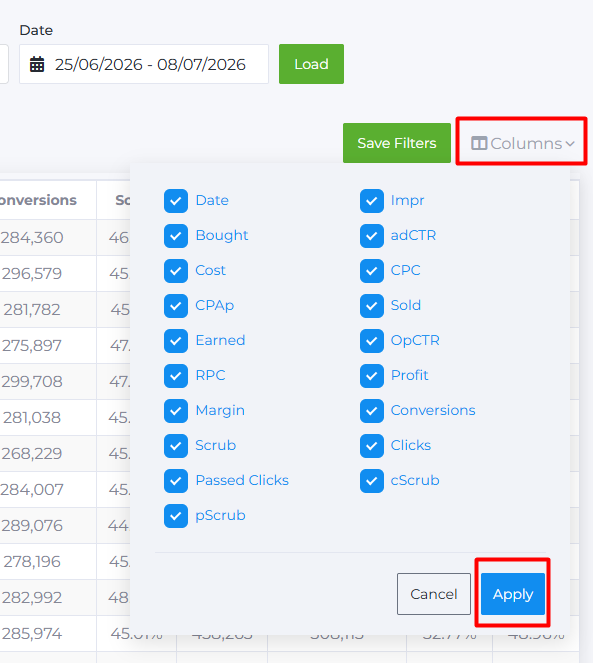Image resolution: width=593 pixels, height=663 pixels.
Task: Click the Conversions table column header
Action: [38, 200]
